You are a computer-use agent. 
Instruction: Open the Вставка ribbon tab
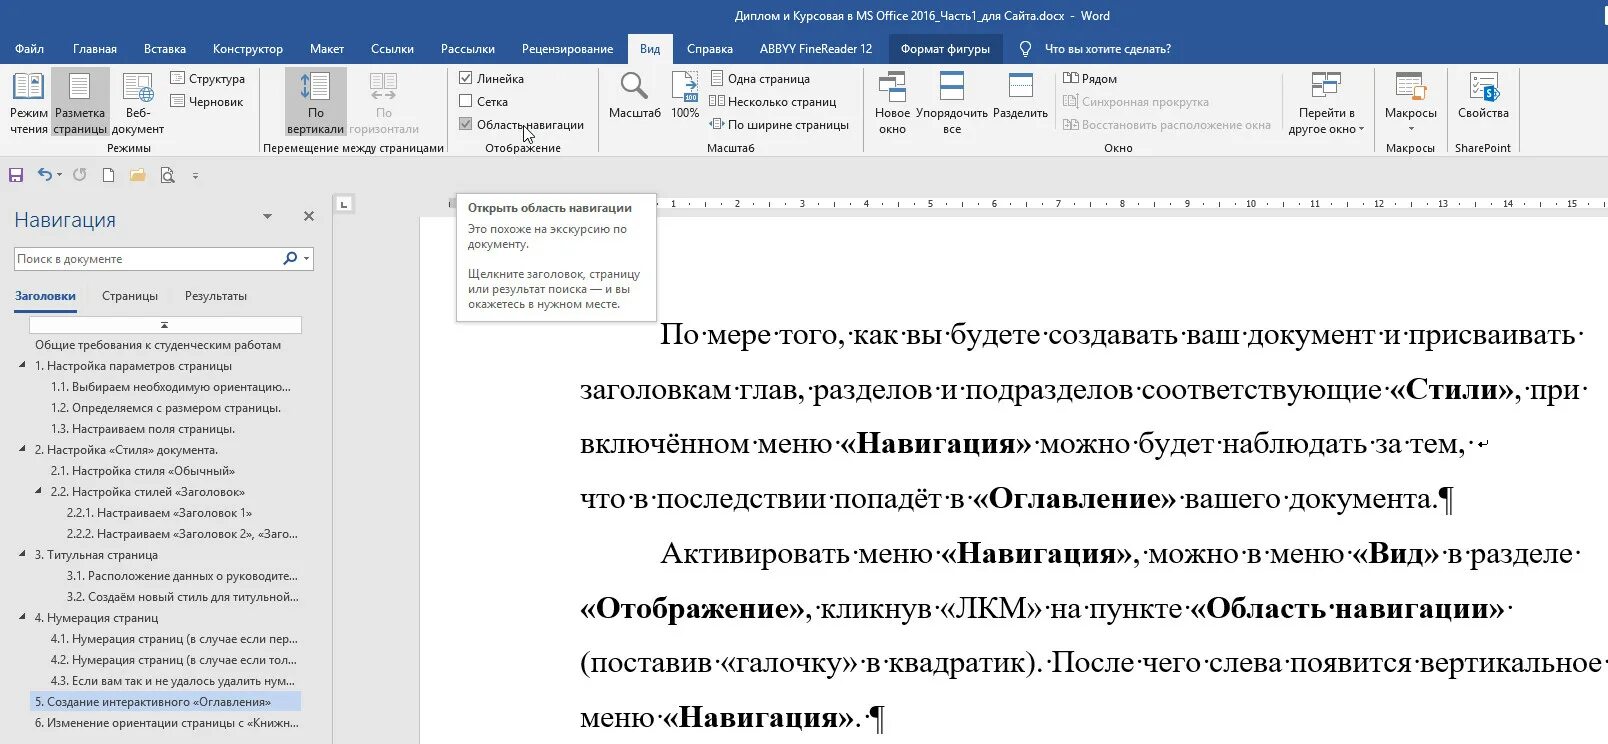click(165, 48)
